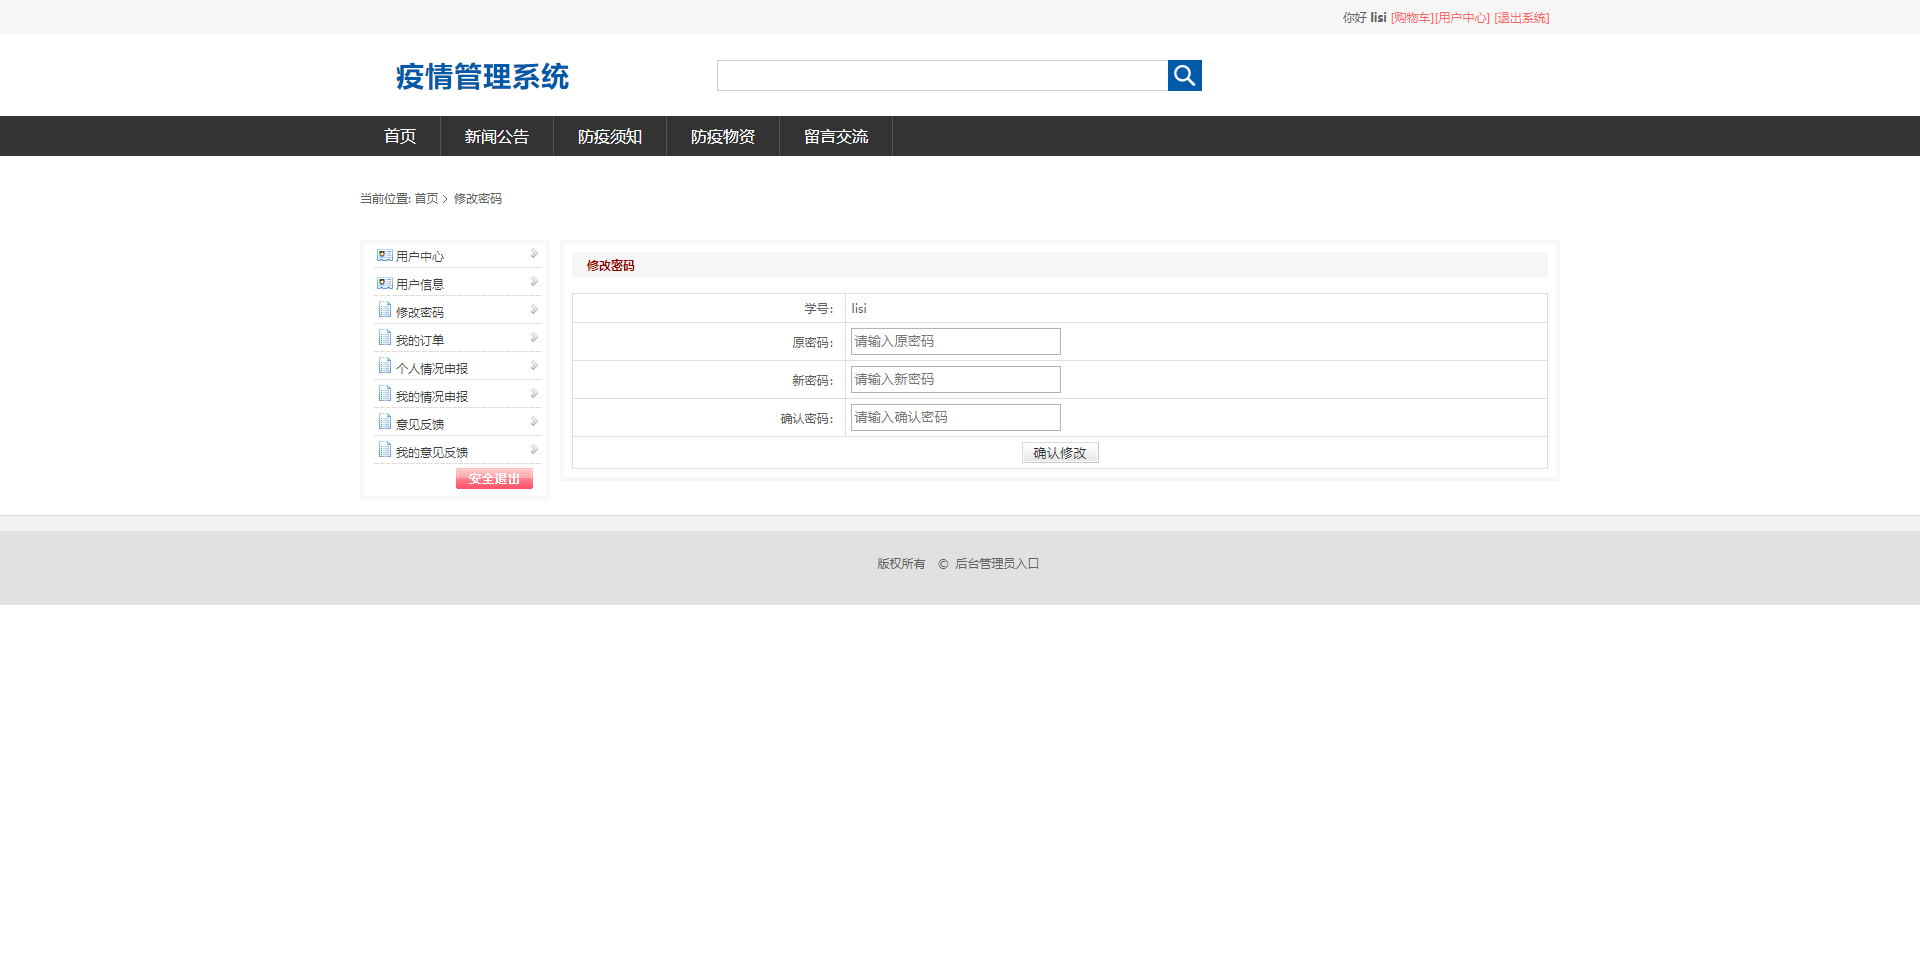Open 意见反馈 sidebar entry
The width and height of the screenshot is (1920, 969).
click(420, 425)
